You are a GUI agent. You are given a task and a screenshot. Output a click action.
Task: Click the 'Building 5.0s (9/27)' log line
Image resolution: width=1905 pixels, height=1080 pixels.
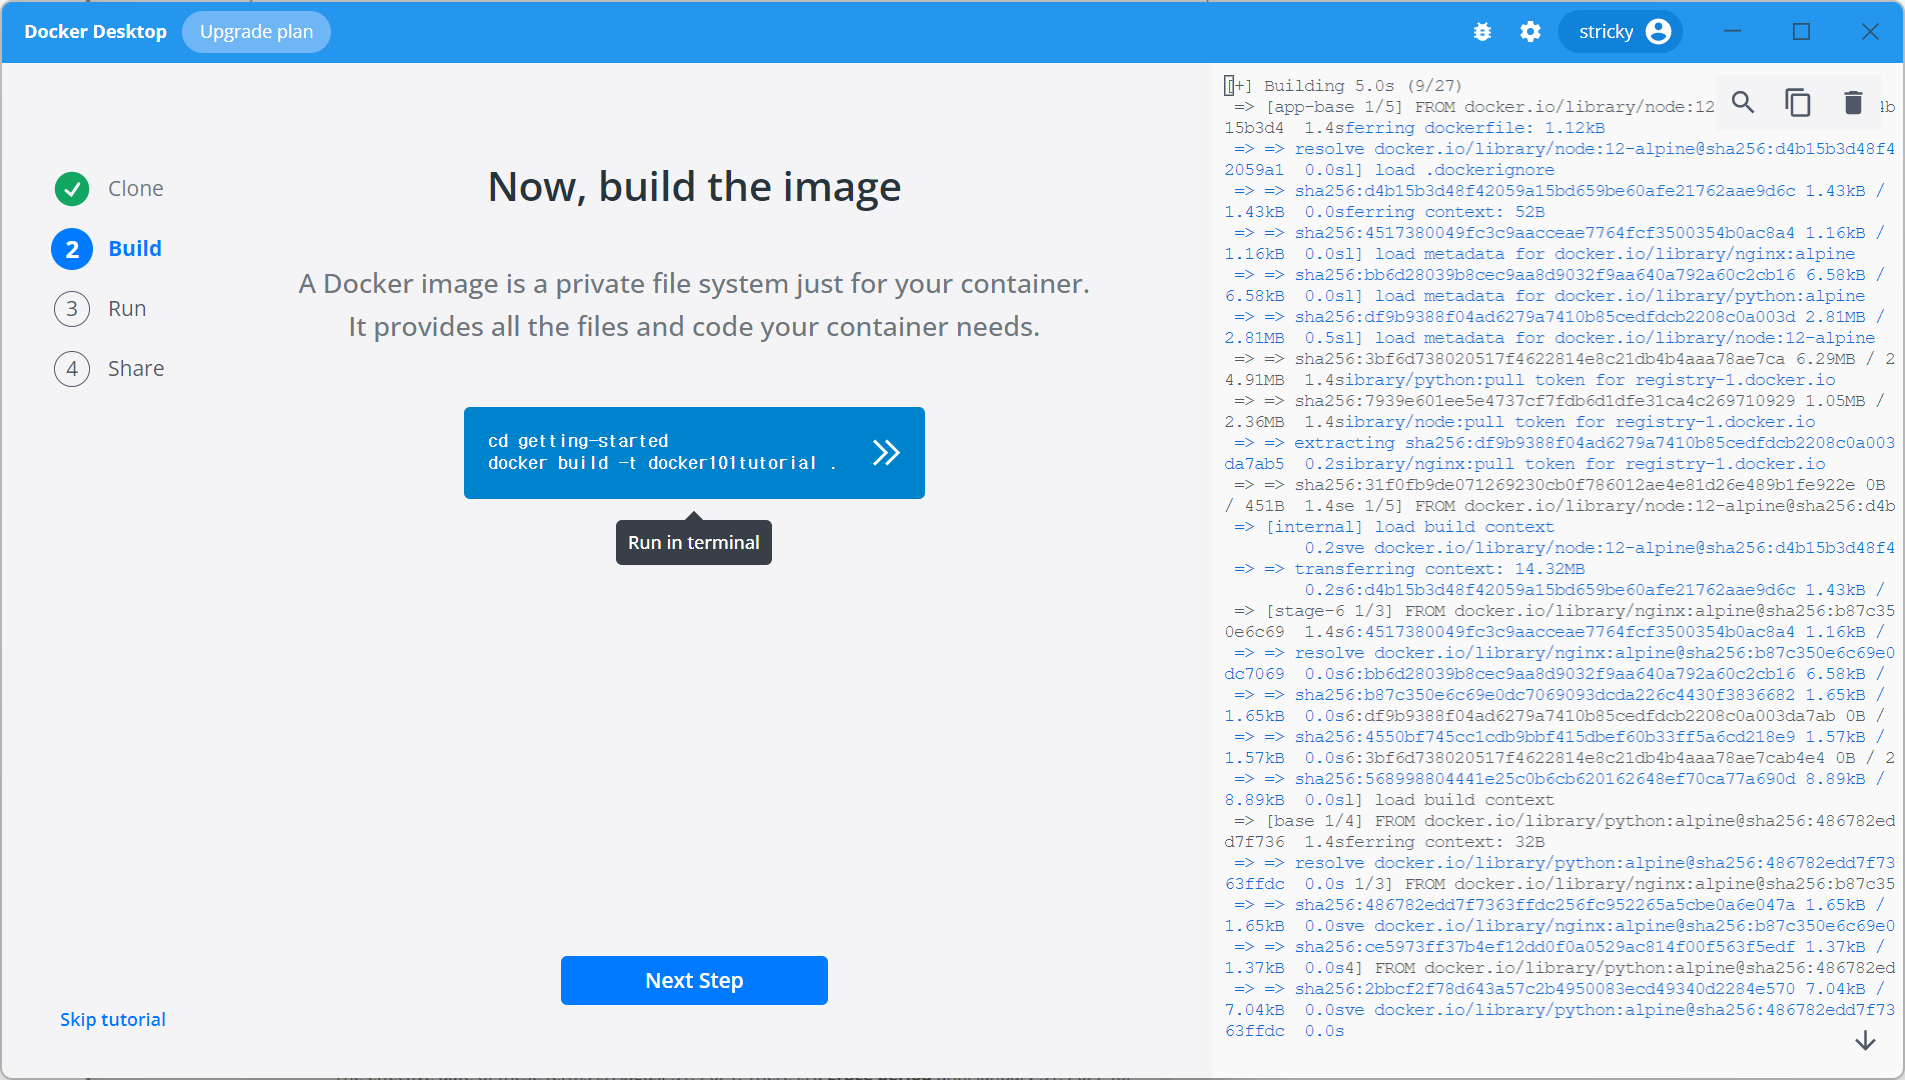(x=1343, y=86)
